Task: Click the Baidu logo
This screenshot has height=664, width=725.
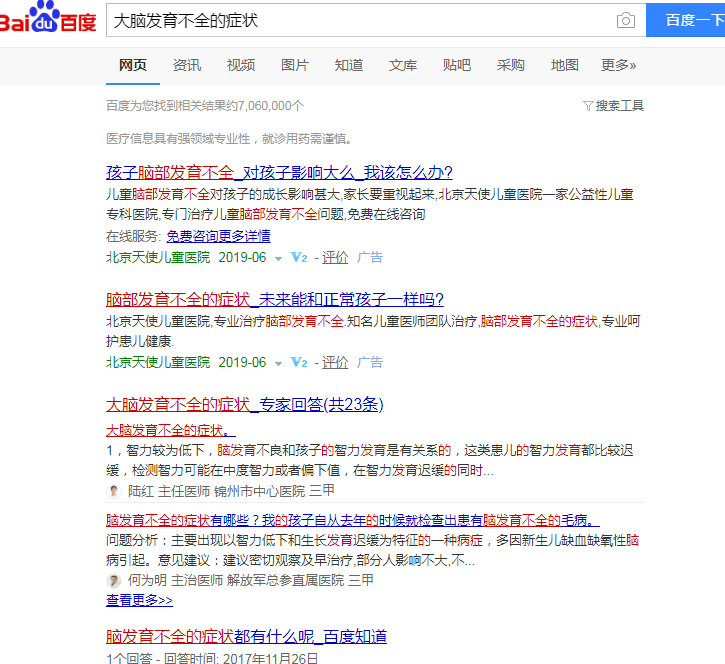Action: (47, 18)
